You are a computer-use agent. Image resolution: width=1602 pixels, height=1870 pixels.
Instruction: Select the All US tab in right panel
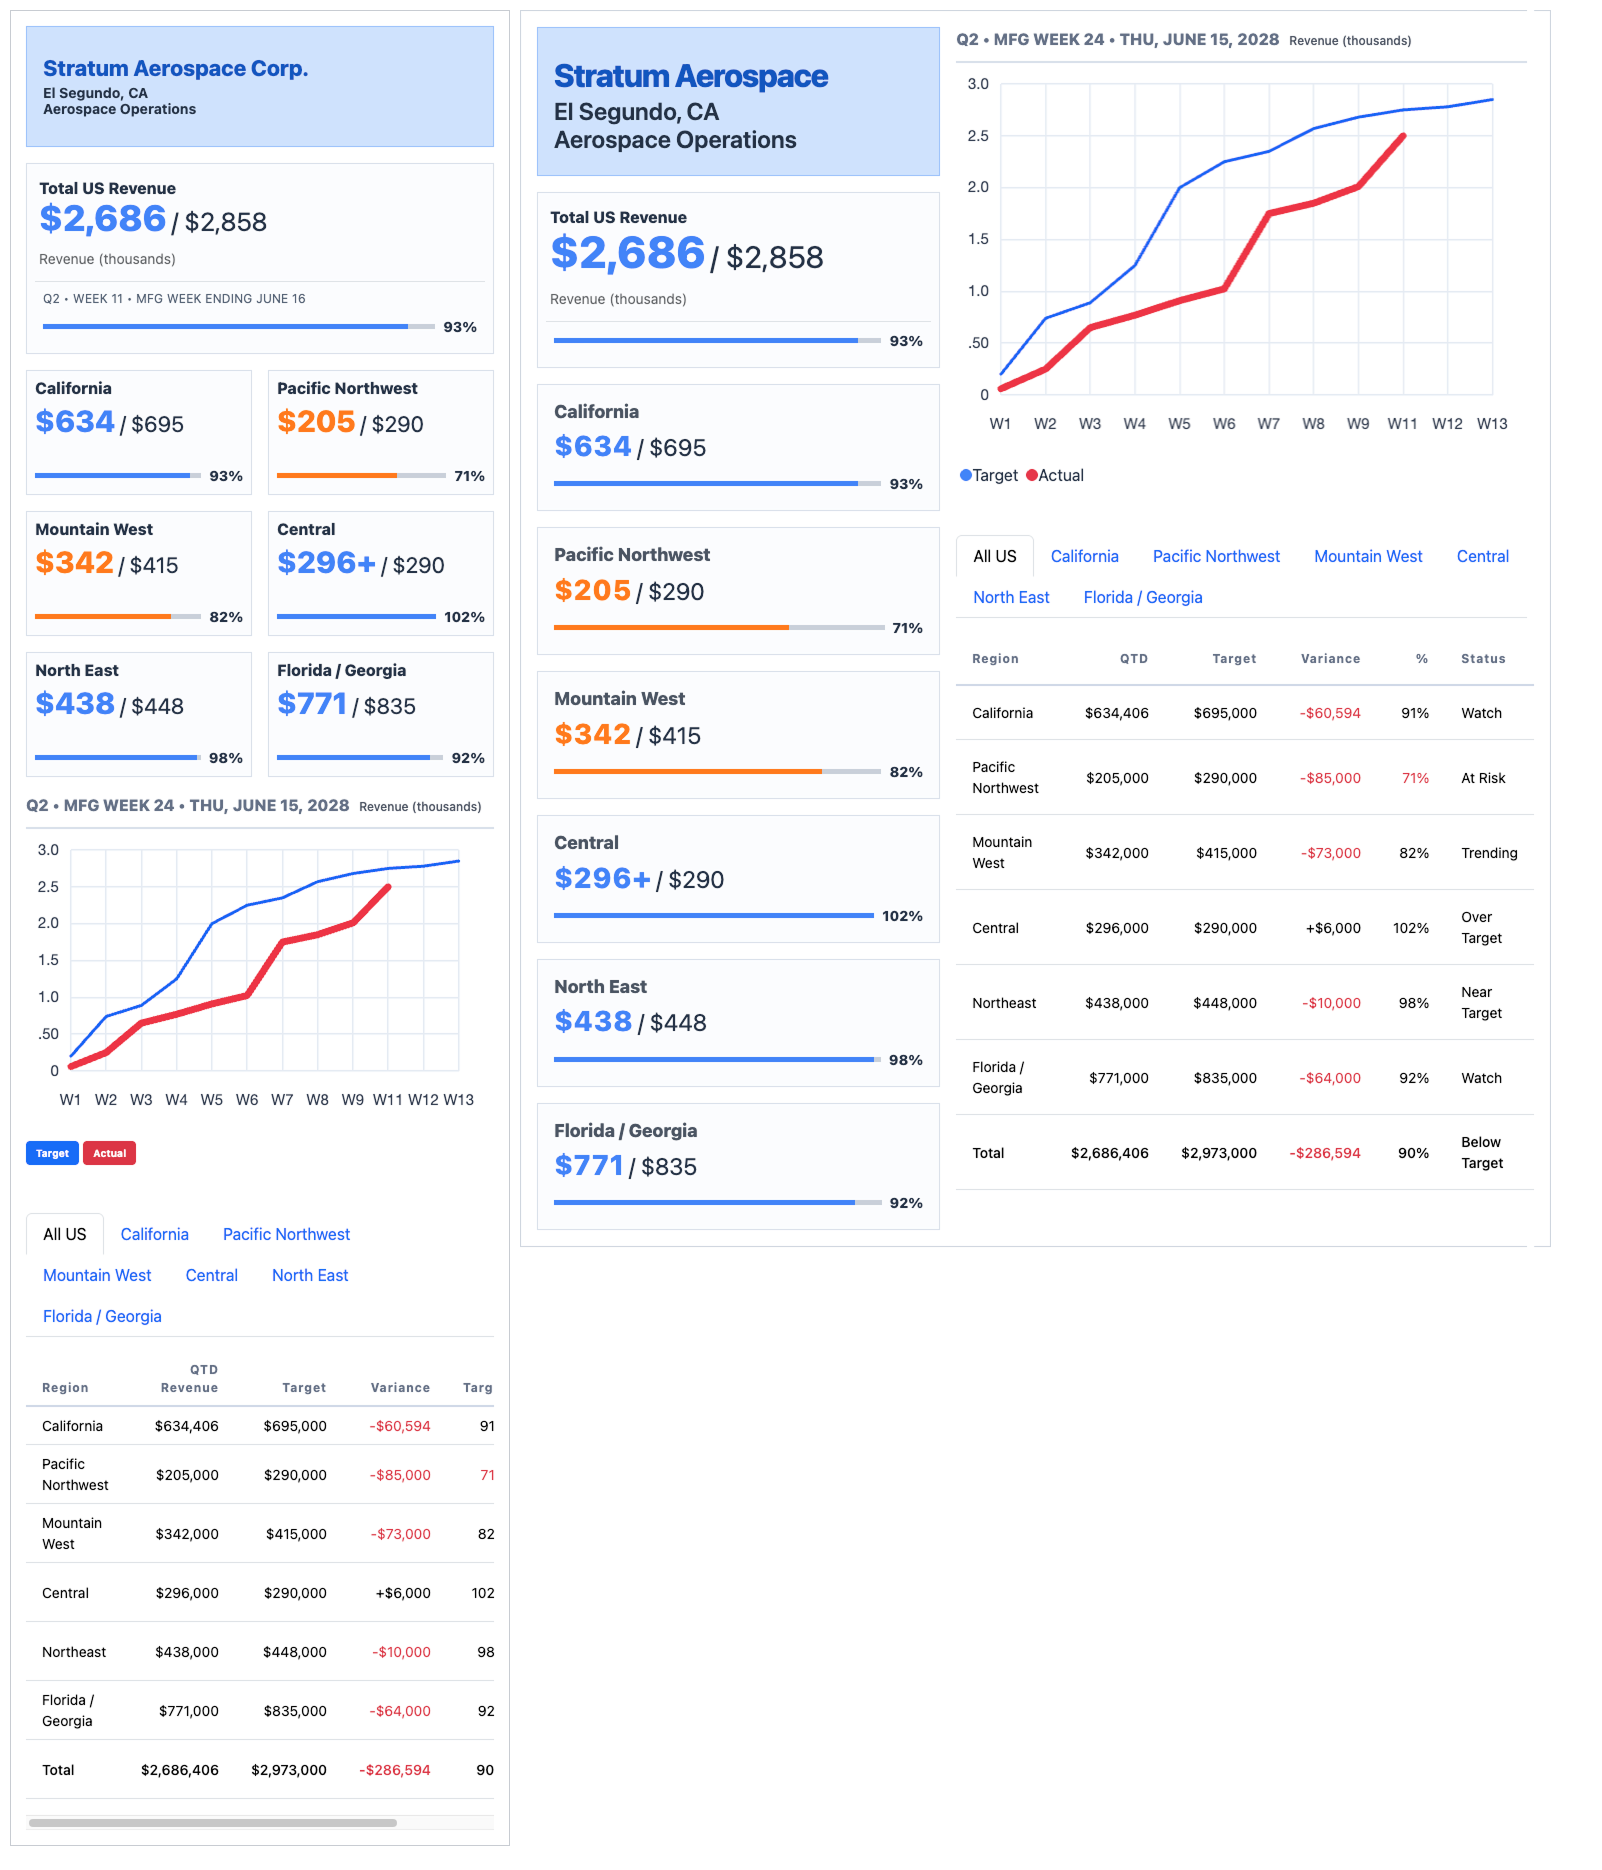[x=995, y=556]
